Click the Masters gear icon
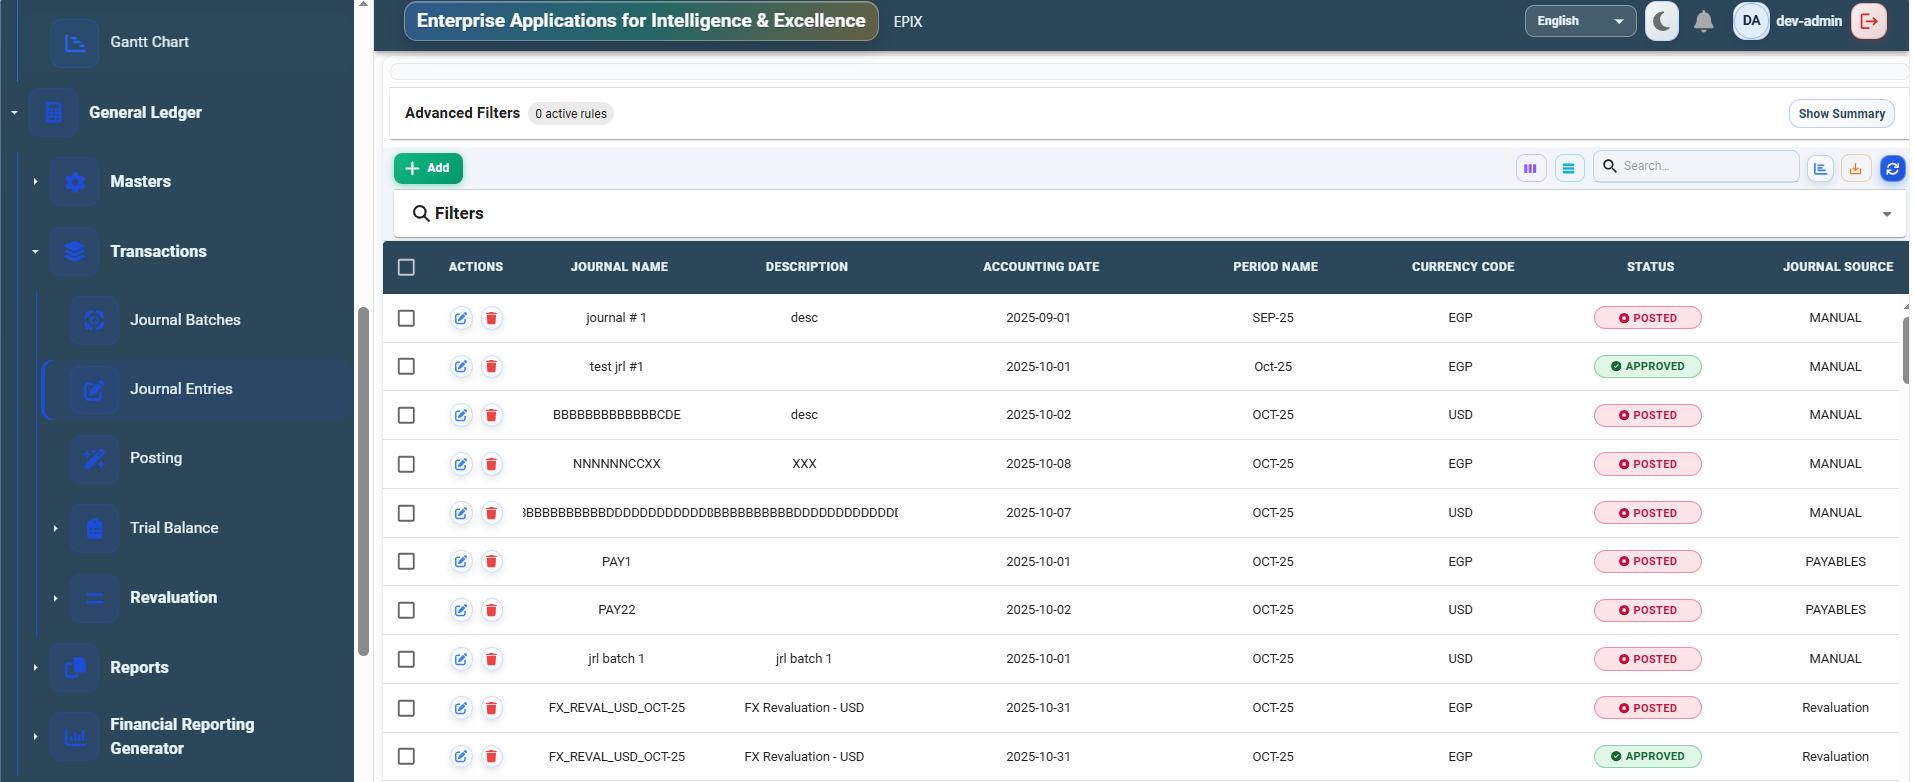Viewport: 1914px width, 782px height. [75, 182]
